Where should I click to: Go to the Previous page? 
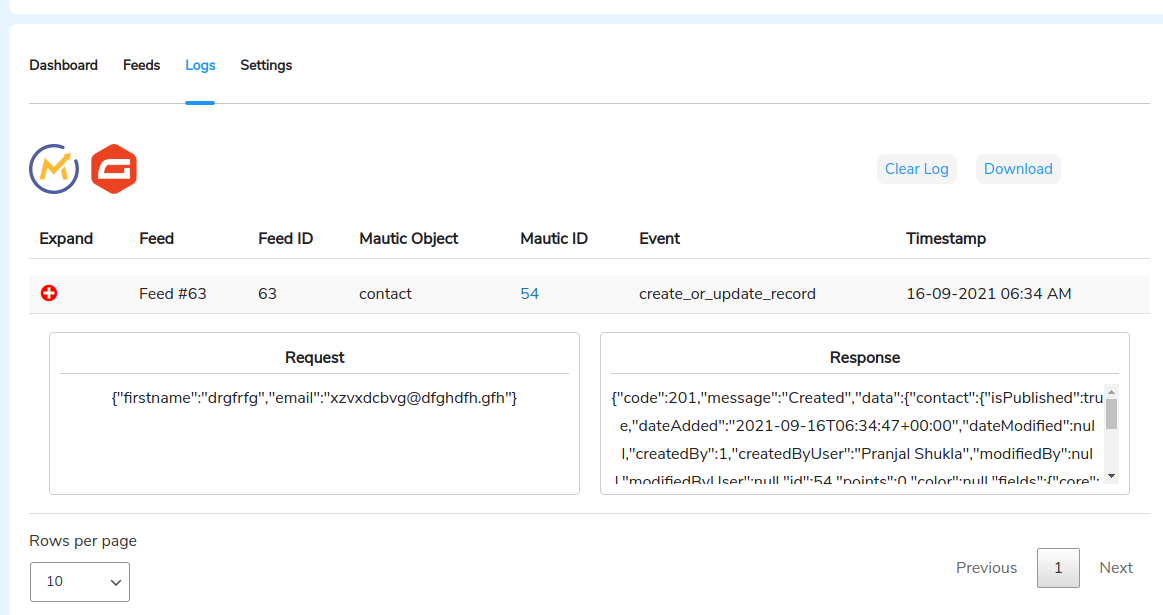click(x=986, y=568)
